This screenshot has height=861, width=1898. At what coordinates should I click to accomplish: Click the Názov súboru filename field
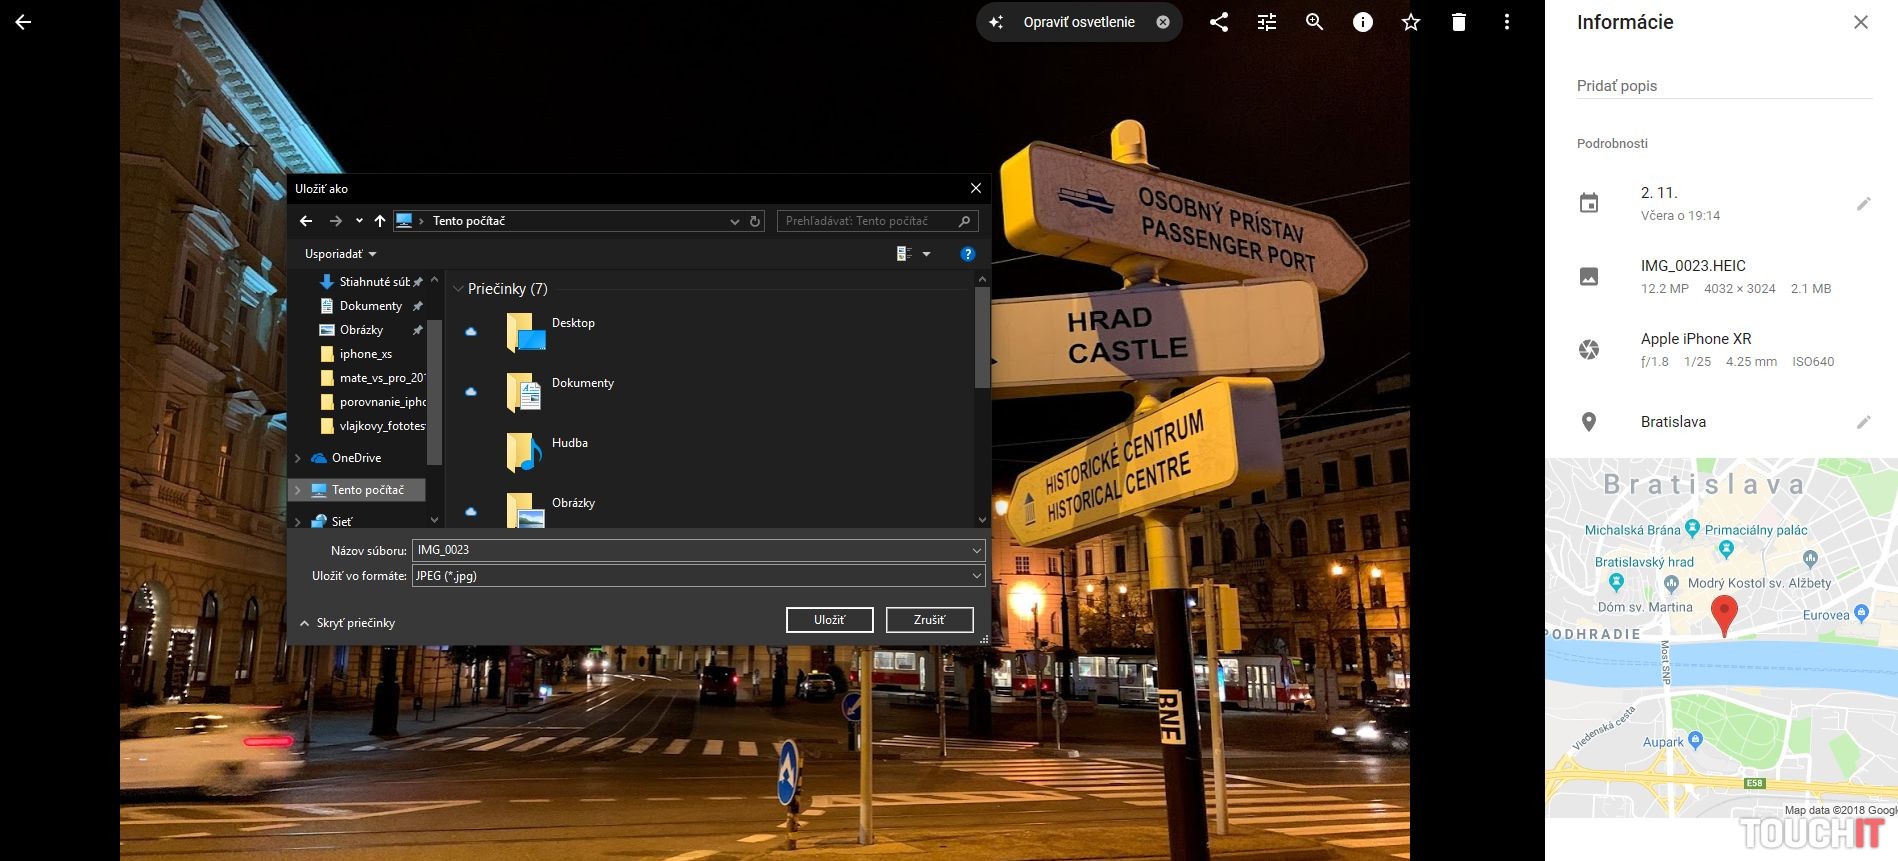point(690,550)
